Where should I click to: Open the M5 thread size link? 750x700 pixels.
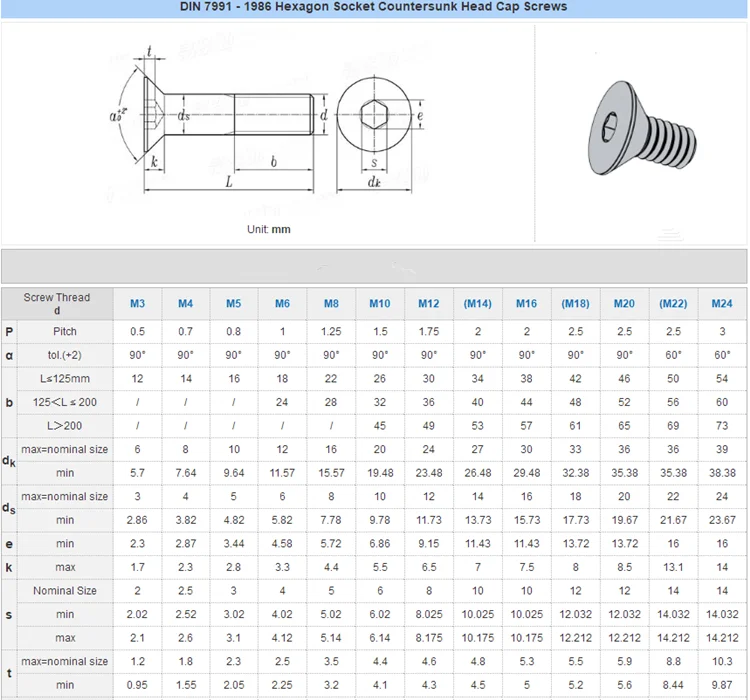[233, 304]
